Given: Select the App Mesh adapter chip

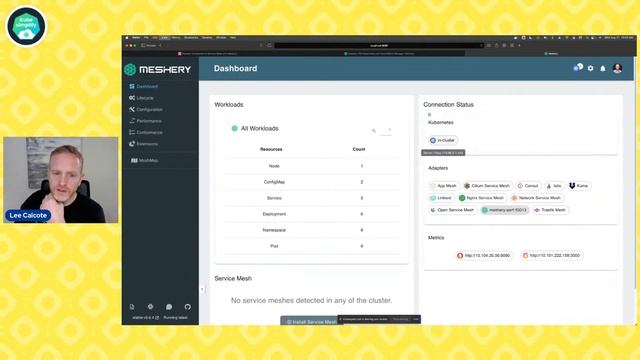Looking at the screenshot, I should [x=444, y=186].
